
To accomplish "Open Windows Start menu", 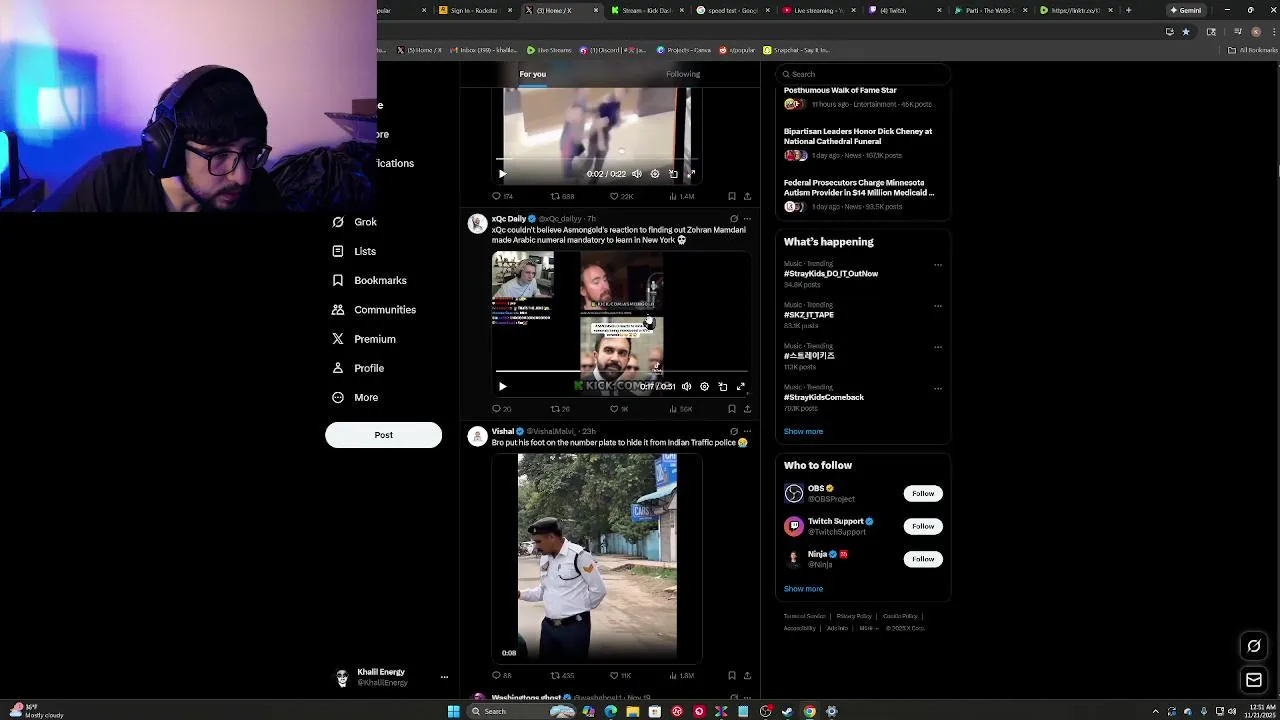I will [x=453, y=711].
